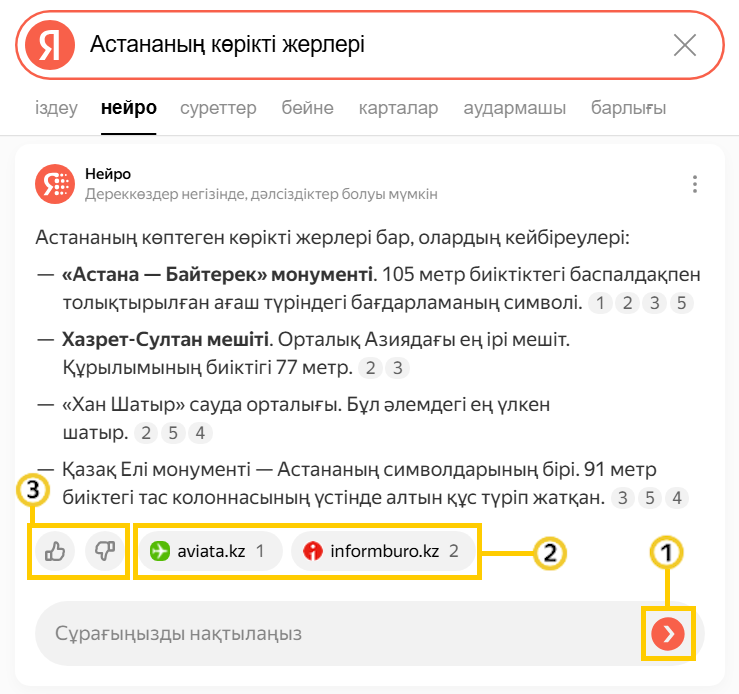Open the three-dot options menu
This screenshot has width=739, height=694.
[694, 184]
